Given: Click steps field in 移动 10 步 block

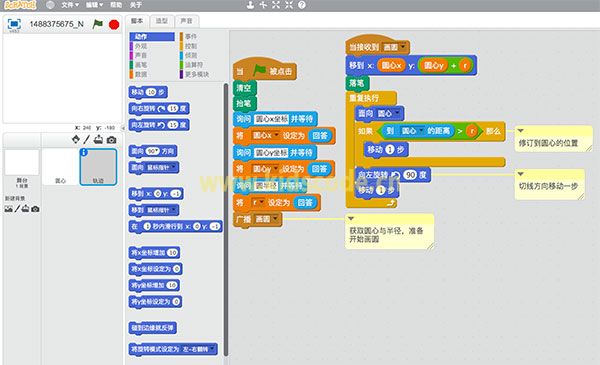Looking at the screenshot, I should pos(152,92).
